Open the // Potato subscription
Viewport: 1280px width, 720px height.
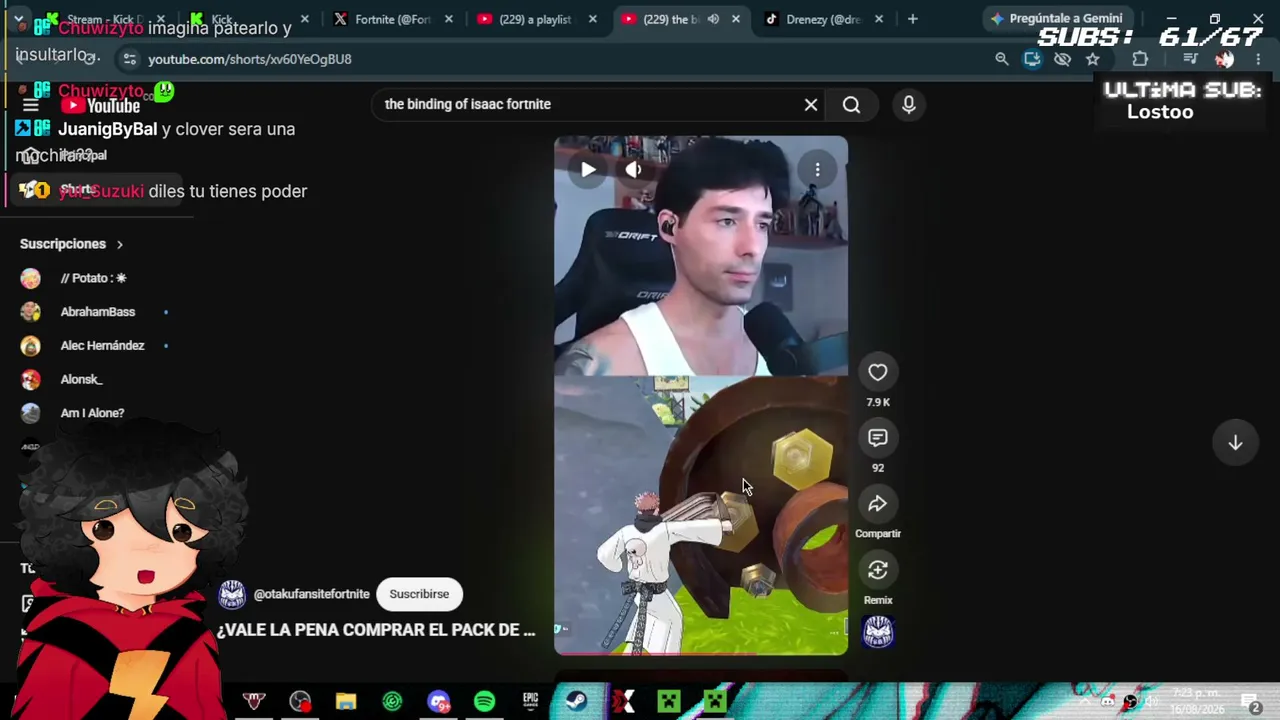(93, 278)
